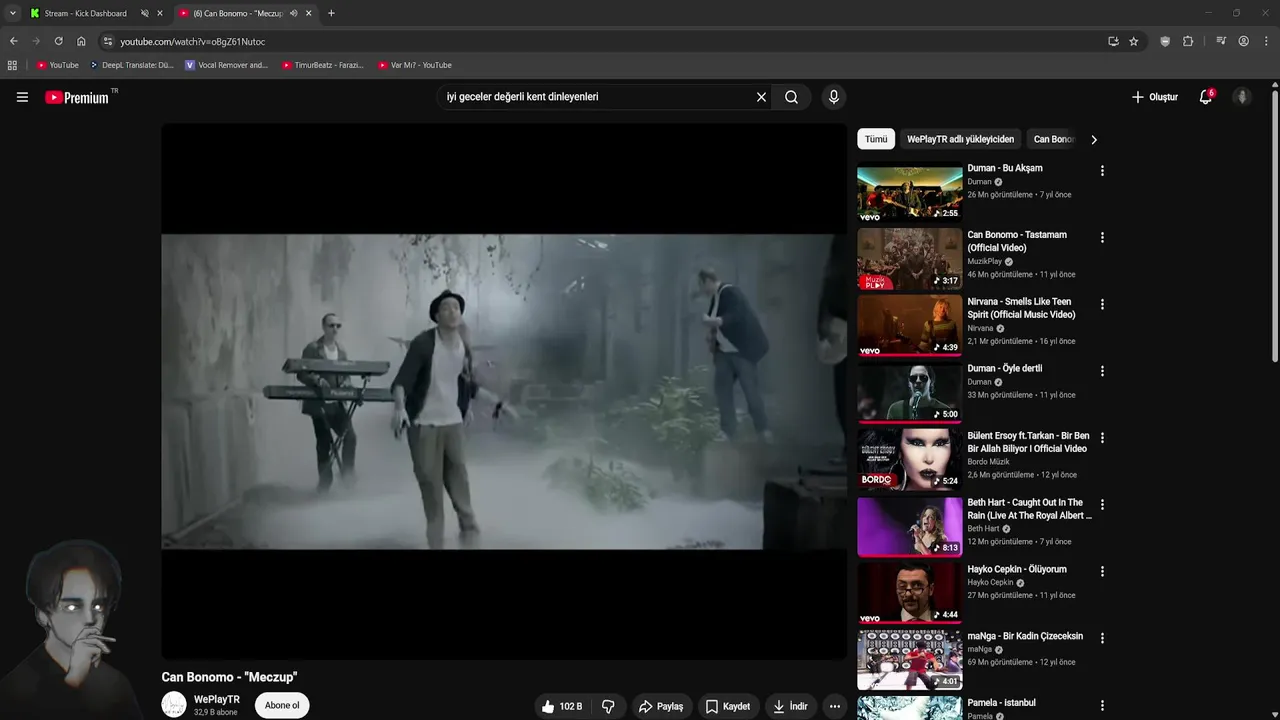Open Hayko Cepkin - Ölüyorum title
This screenshot has width=1280, height=720.
click(x=1017, y=569)
